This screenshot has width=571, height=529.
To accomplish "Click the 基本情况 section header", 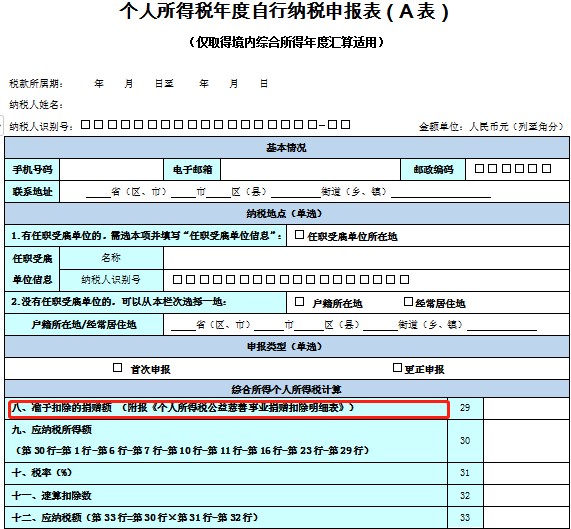I will coord(287,147).
